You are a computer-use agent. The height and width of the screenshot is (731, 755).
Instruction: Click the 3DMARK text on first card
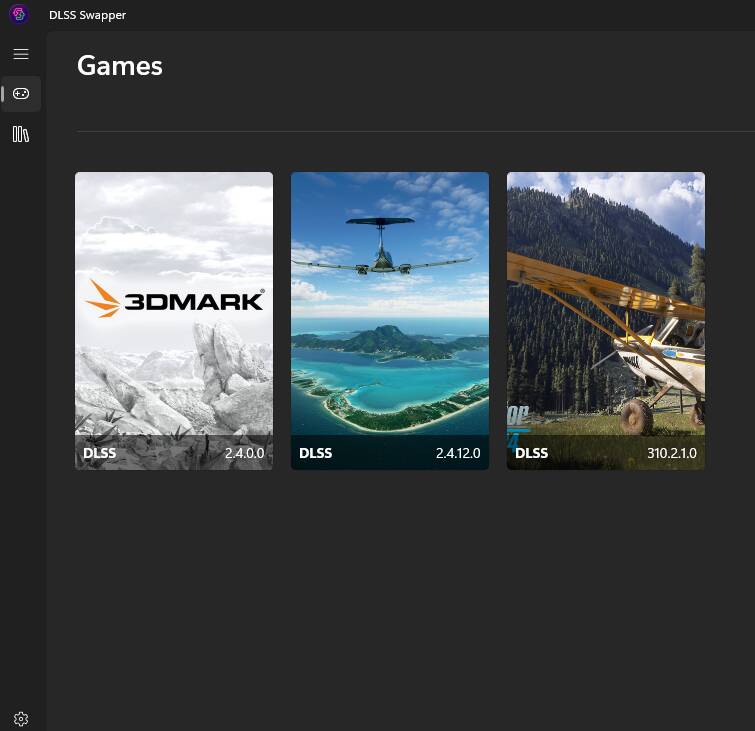point(194,302)
